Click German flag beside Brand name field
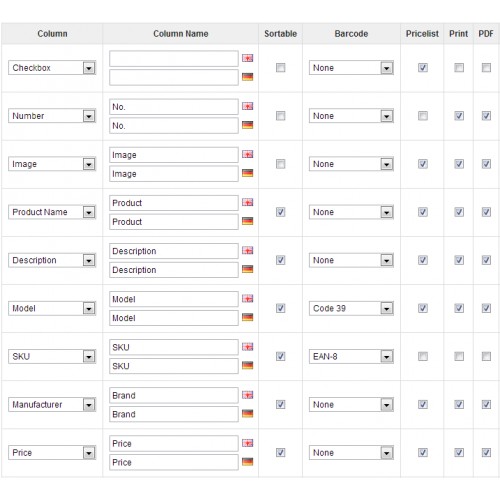The image size is (500, 500). click(247, 414)
